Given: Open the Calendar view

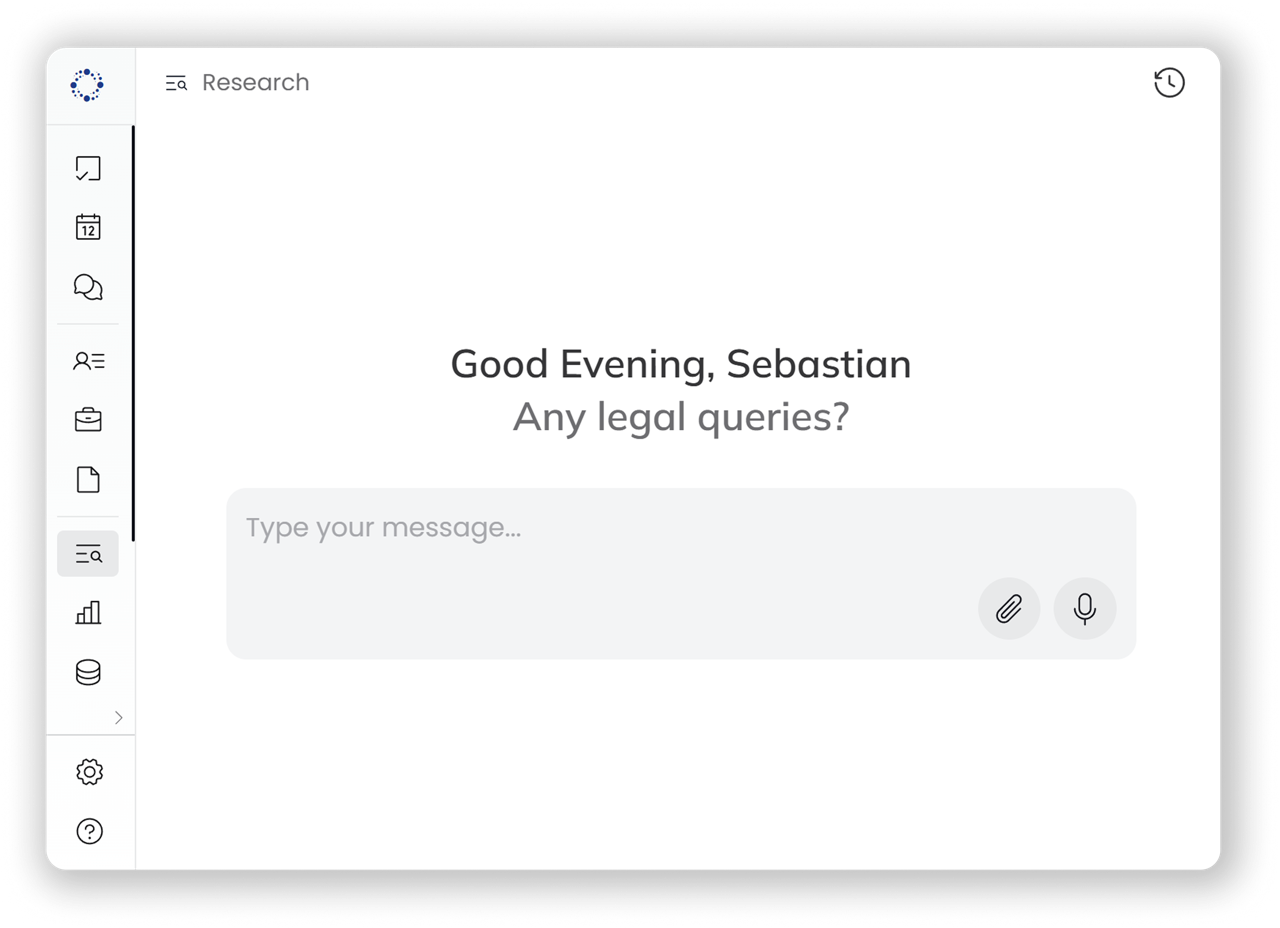Looking at the screenshot, I should [88, 227].
